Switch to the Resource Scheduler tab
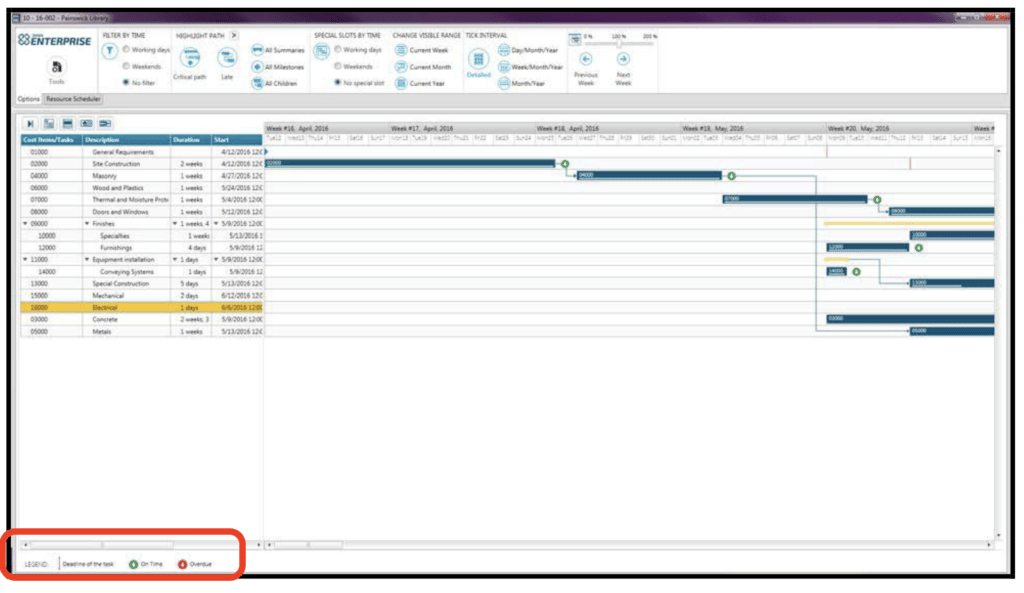The height and width of the screenshot is (593, 1024). click(73, 99)
